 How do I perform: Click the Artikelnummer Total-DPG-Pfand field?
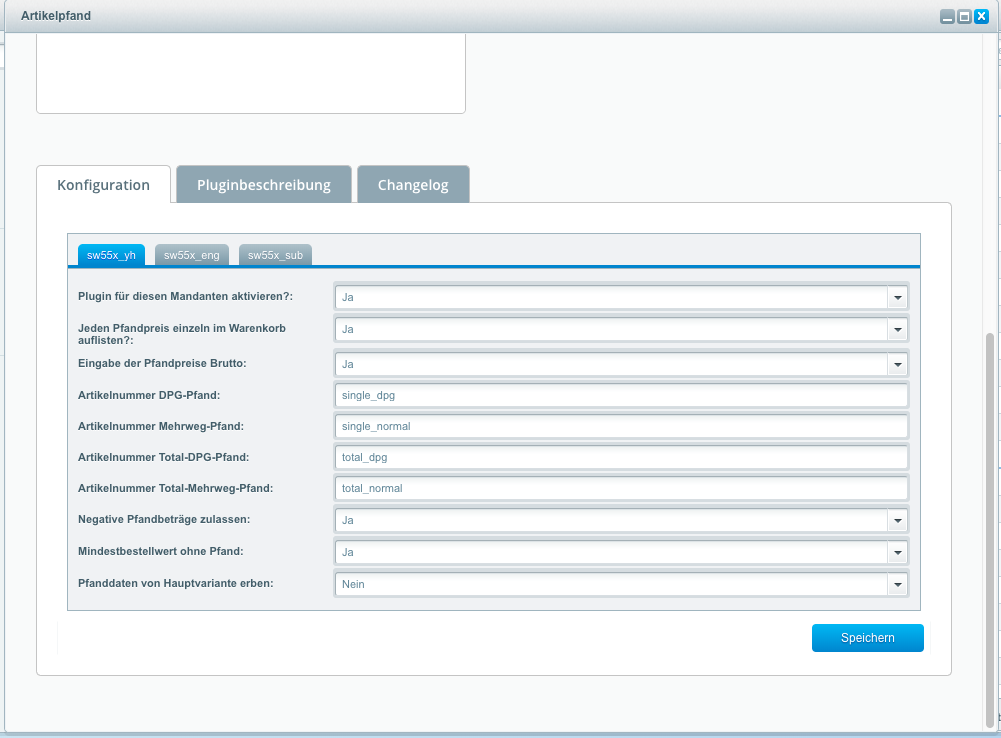(x=621, y=457)
